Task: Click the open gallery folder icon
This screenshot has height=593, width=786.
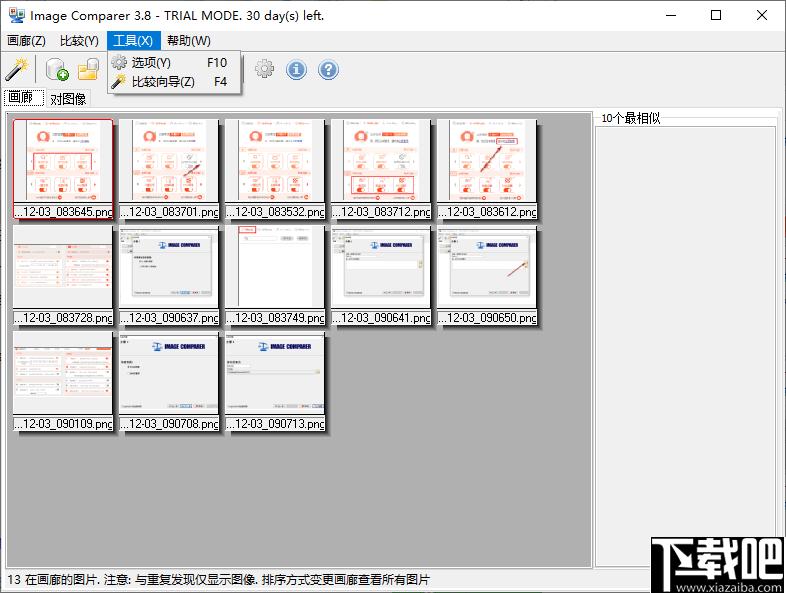Action: 88,69
